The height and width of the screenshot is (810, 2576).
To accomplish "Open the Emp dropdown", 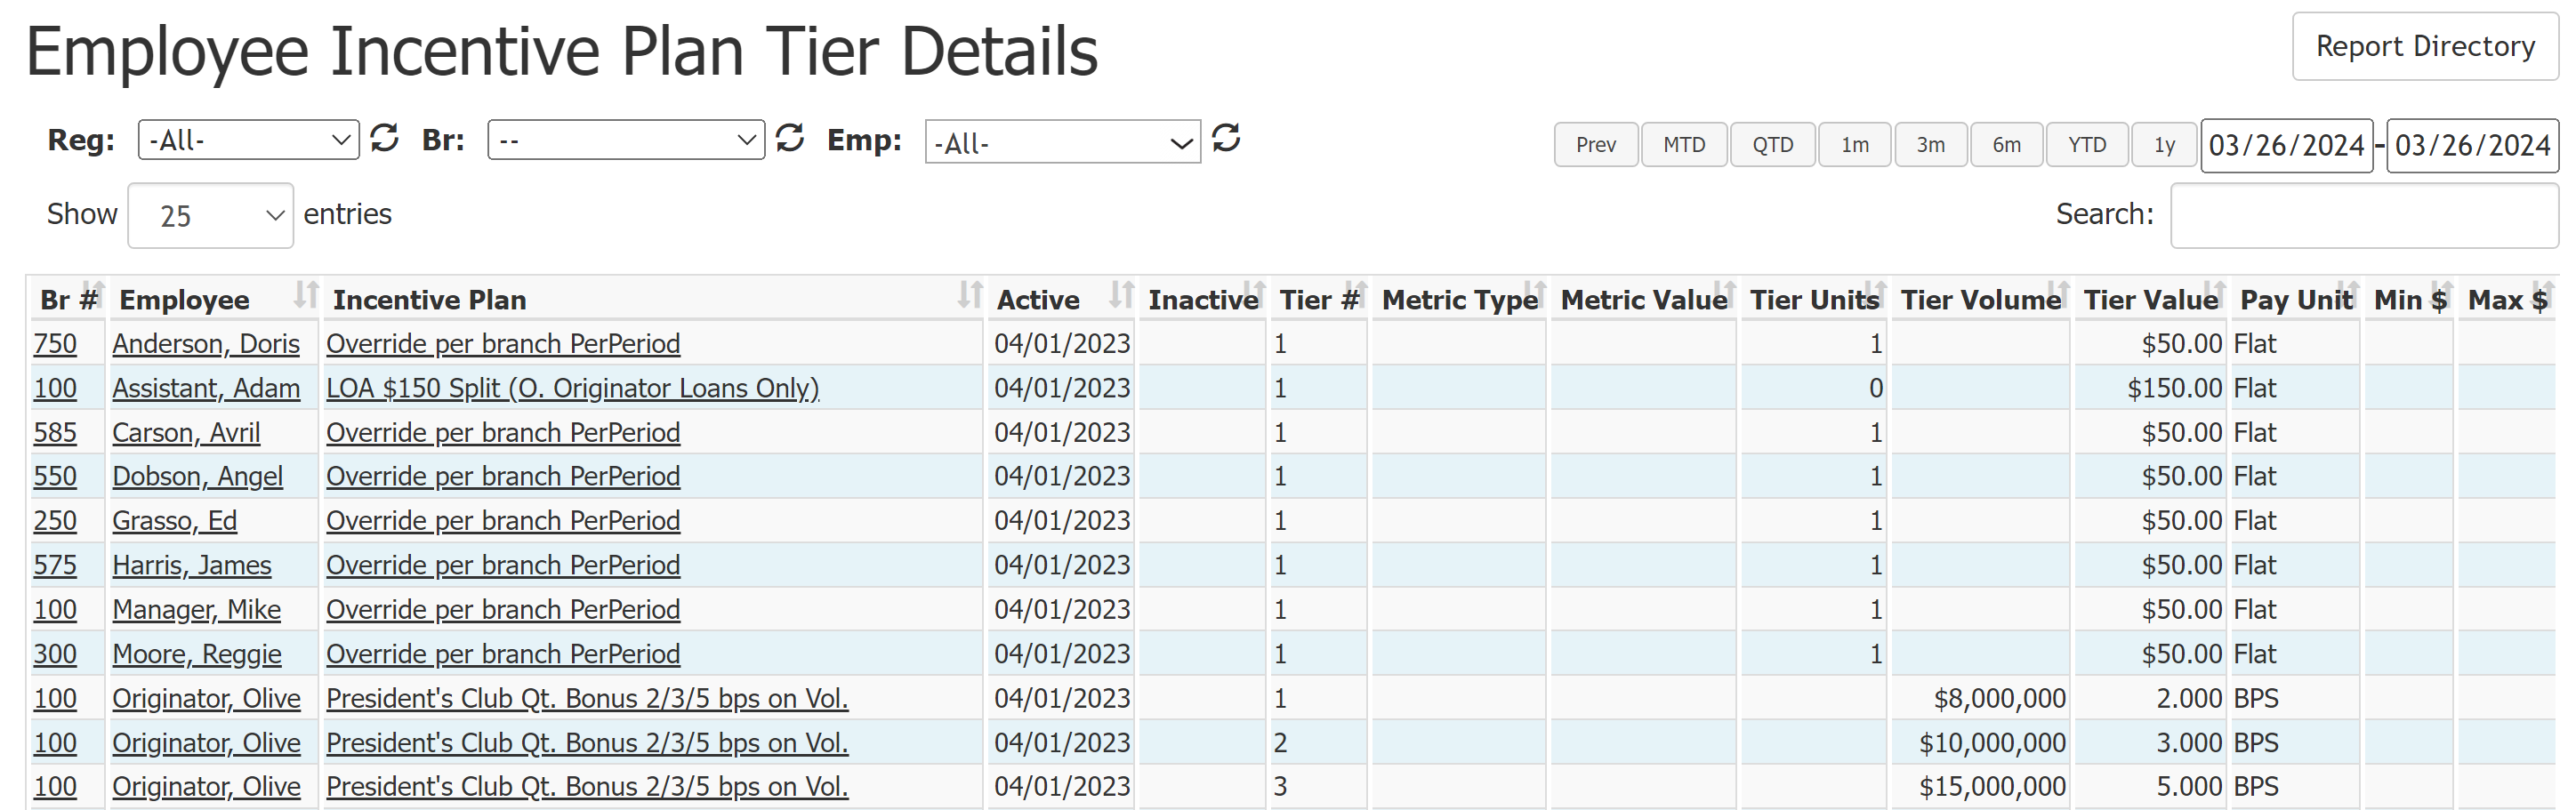I will click(1063, 142).
